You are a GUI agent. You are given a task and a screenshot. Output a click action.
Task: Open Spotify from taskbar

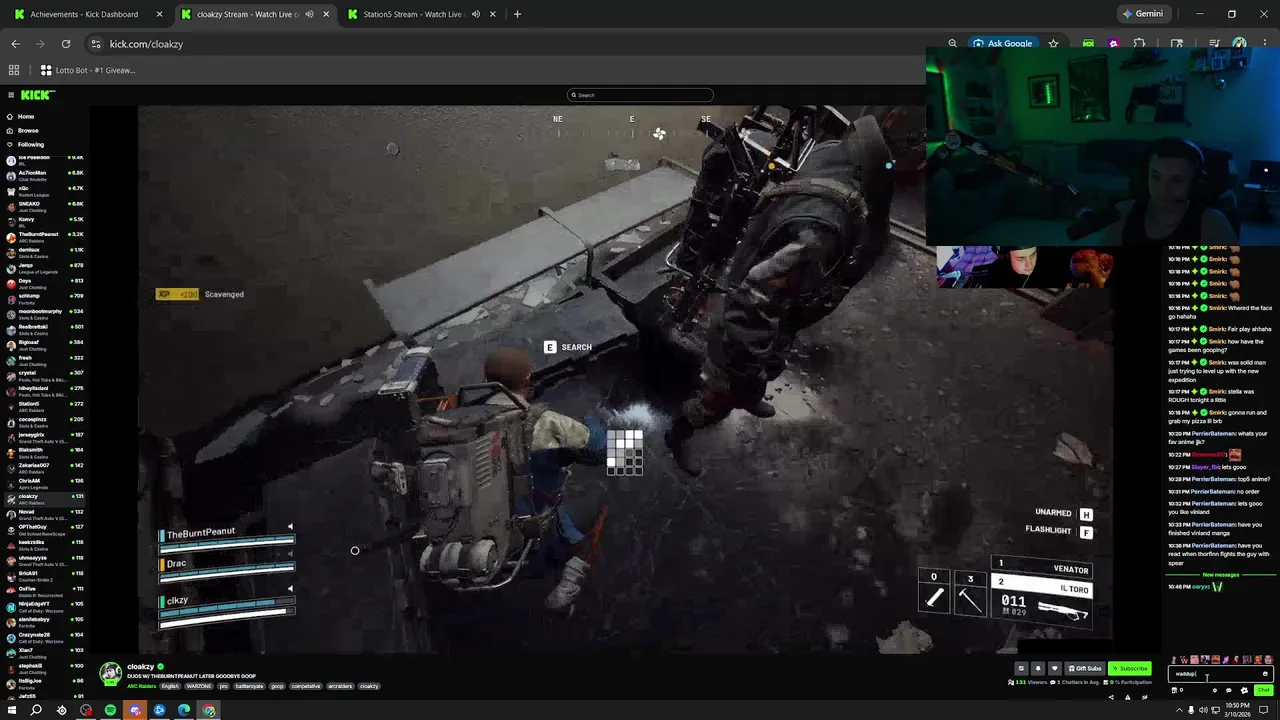pos(110,710)
